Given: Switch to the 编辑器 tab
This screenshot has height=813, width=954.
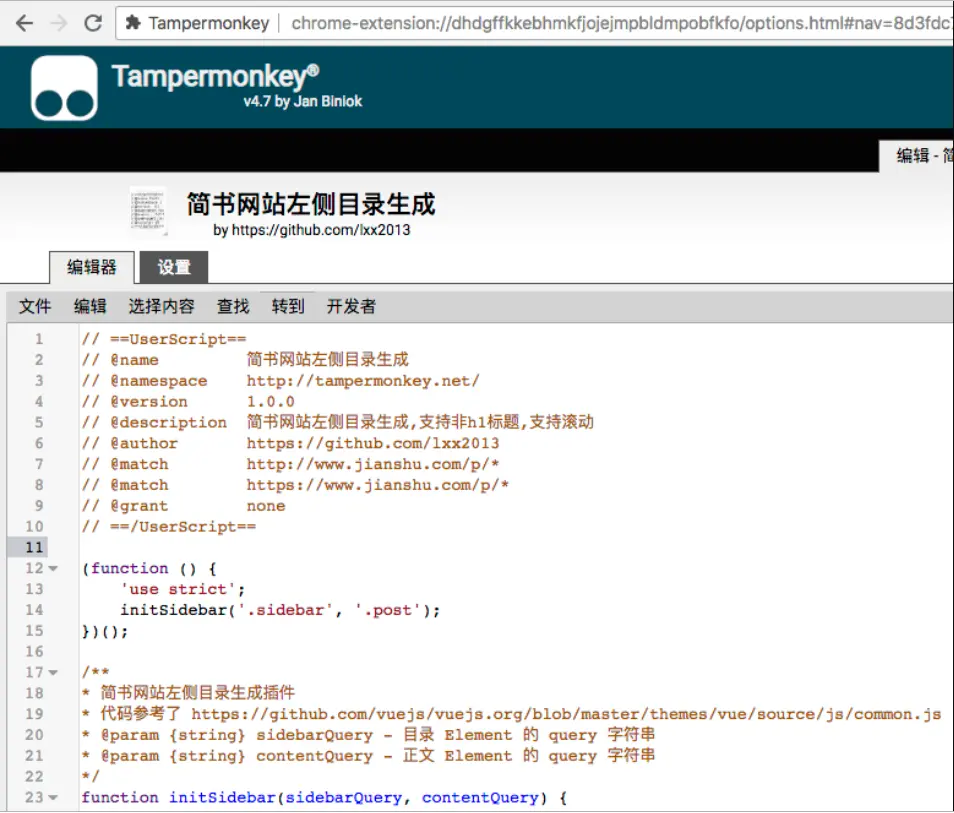Looking at the screenshot, I should tap(92, 267).
